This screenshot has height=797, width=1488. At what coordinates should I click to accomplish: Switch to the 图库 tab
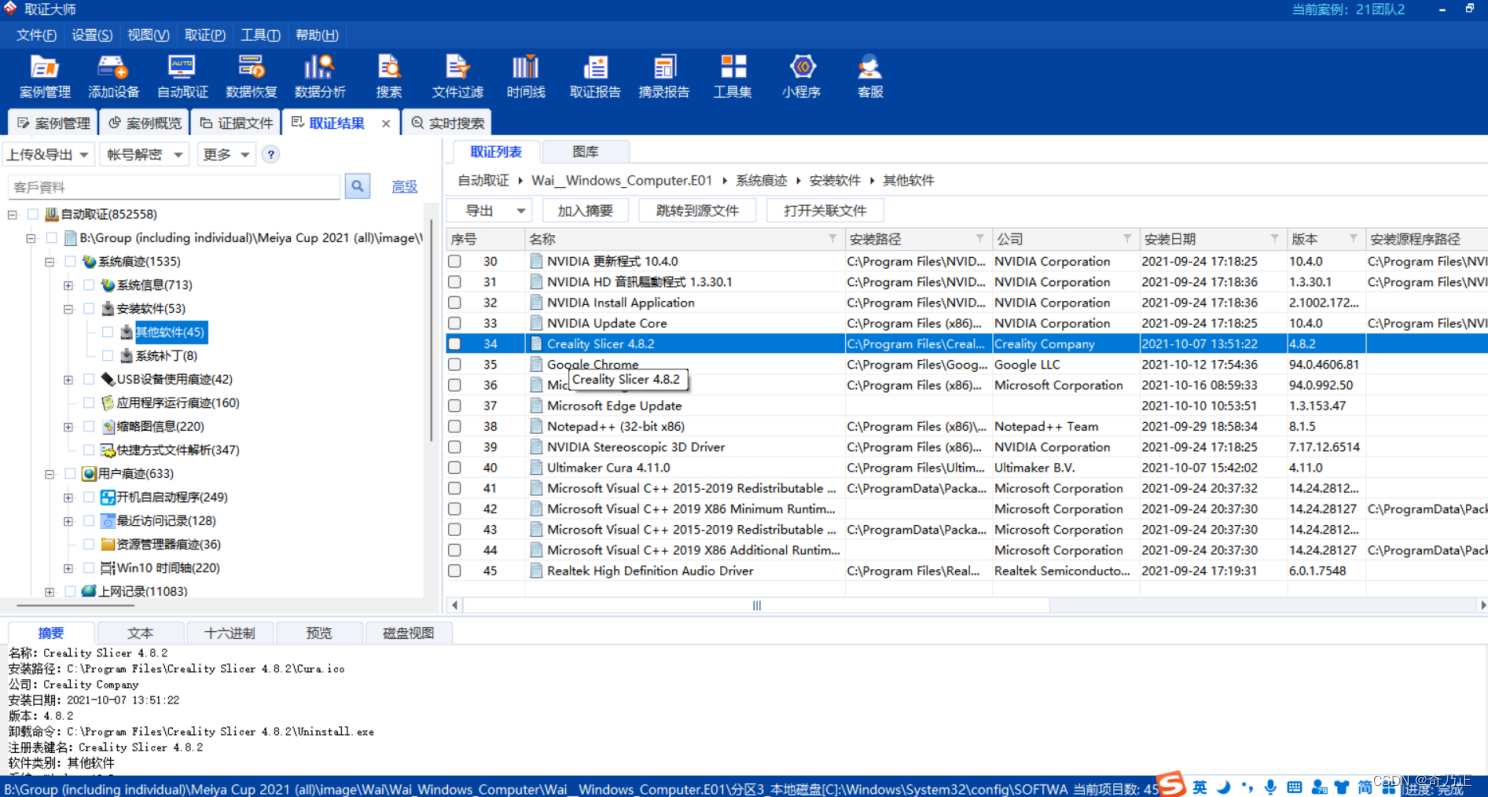(585, 152)
